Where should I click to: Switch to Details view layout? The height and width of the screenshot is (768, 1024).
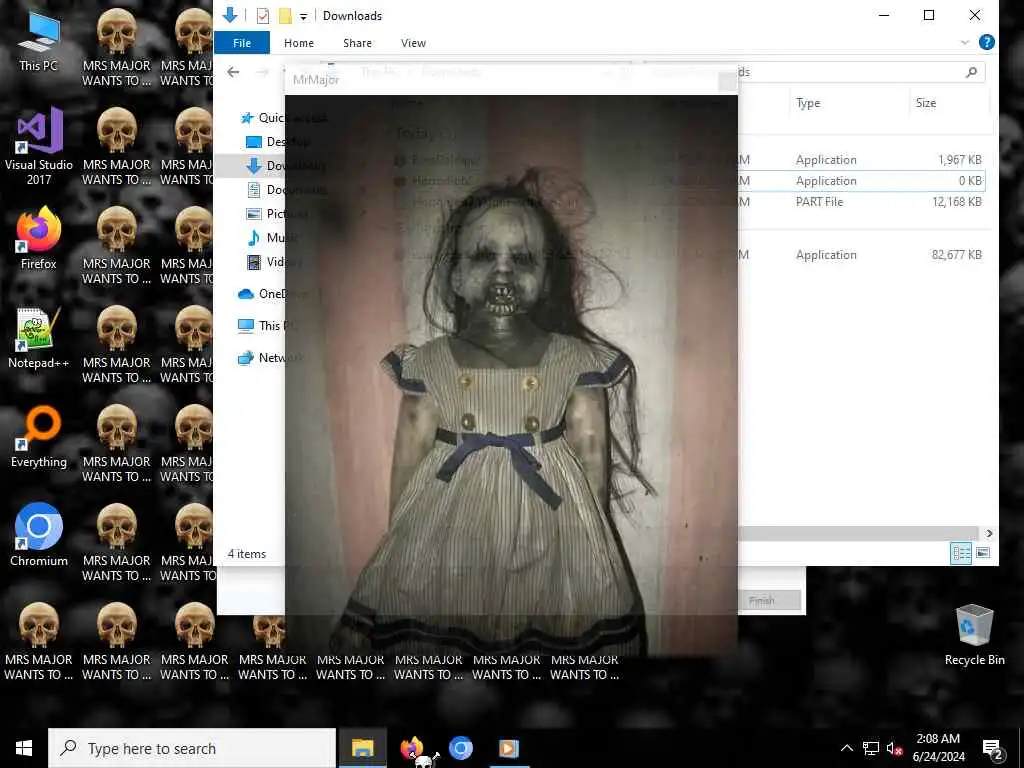[x=961, y=554]
